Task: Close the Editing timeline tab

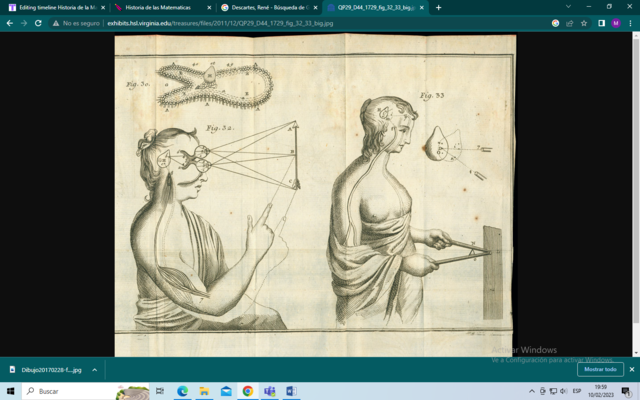Action: [x=103, y=7]
